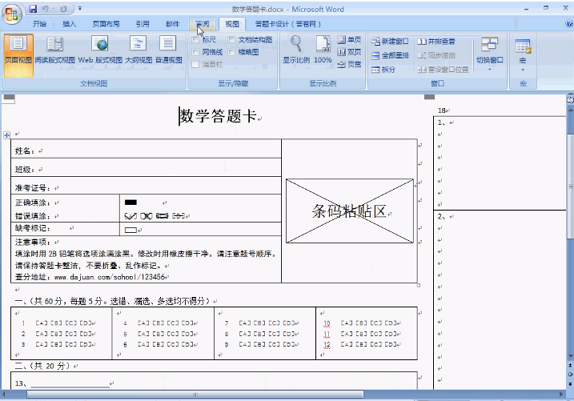Enable the 网格线 gridlines checkbox
574x401 pixels.
[x=195, y=52]
